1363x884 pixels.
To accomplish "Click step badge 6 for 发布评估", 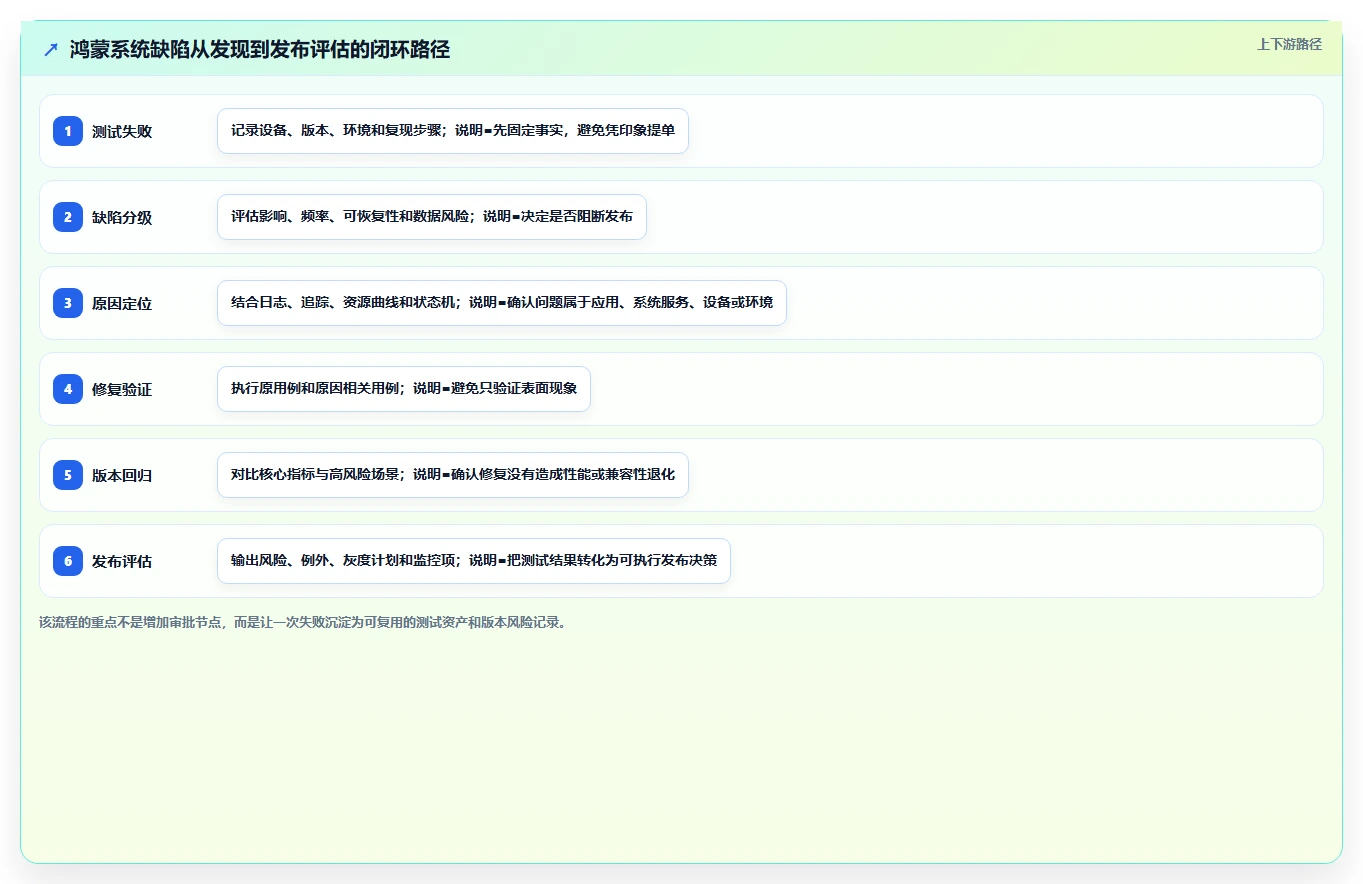I will [68, 561].
